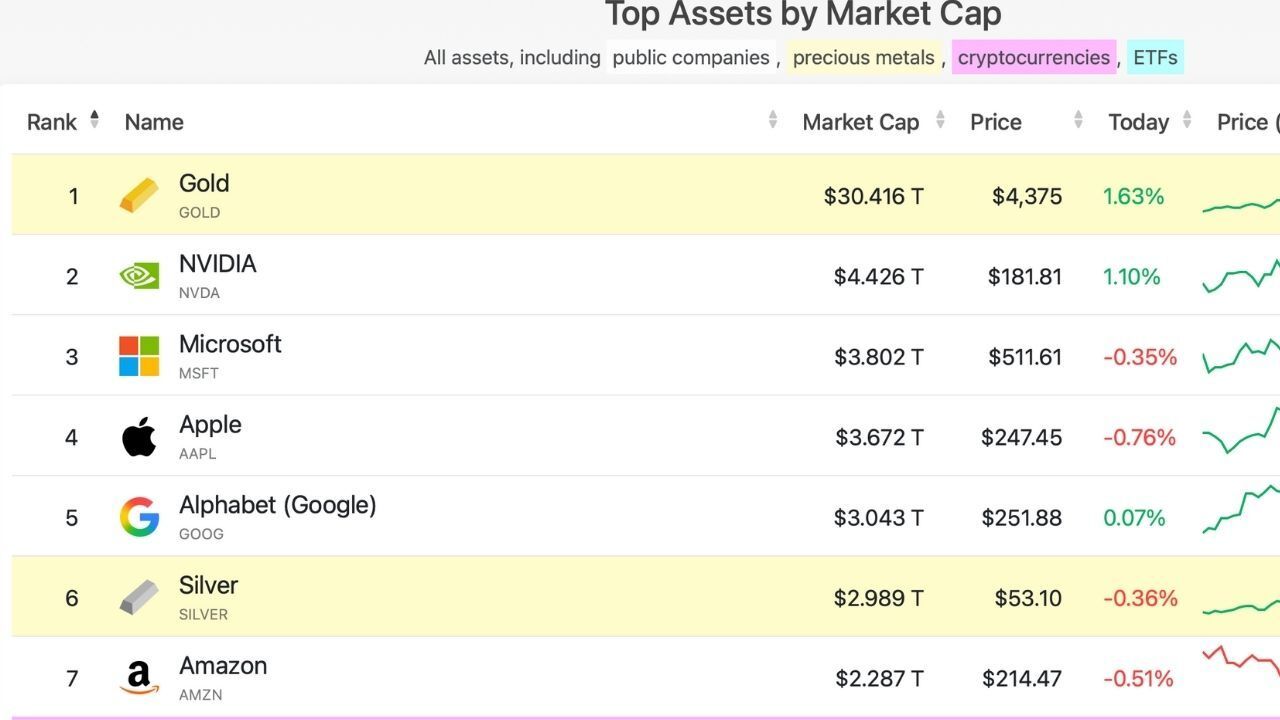Screen dimensions: 1280x720
Task: Sort by the Price column arrows
Action: [x=1078, y=120]
